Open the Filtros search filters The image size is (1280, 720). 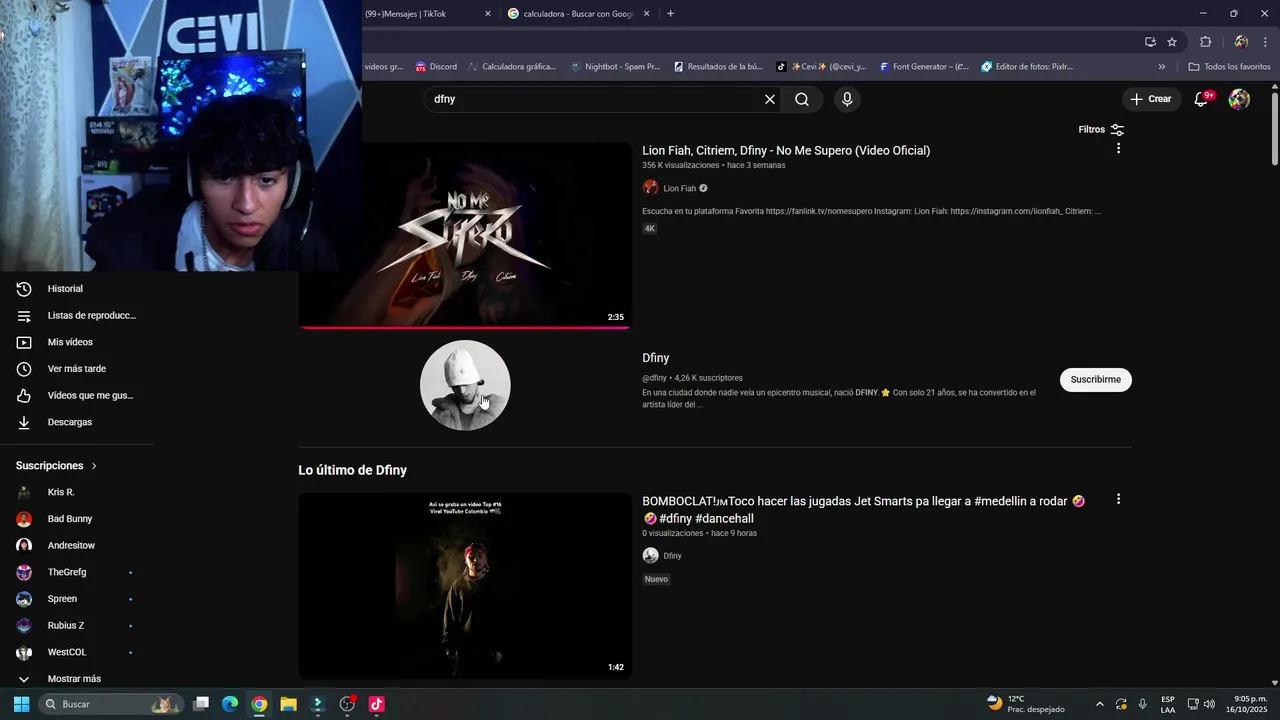pyautogui.click(x=1101, y=129)
